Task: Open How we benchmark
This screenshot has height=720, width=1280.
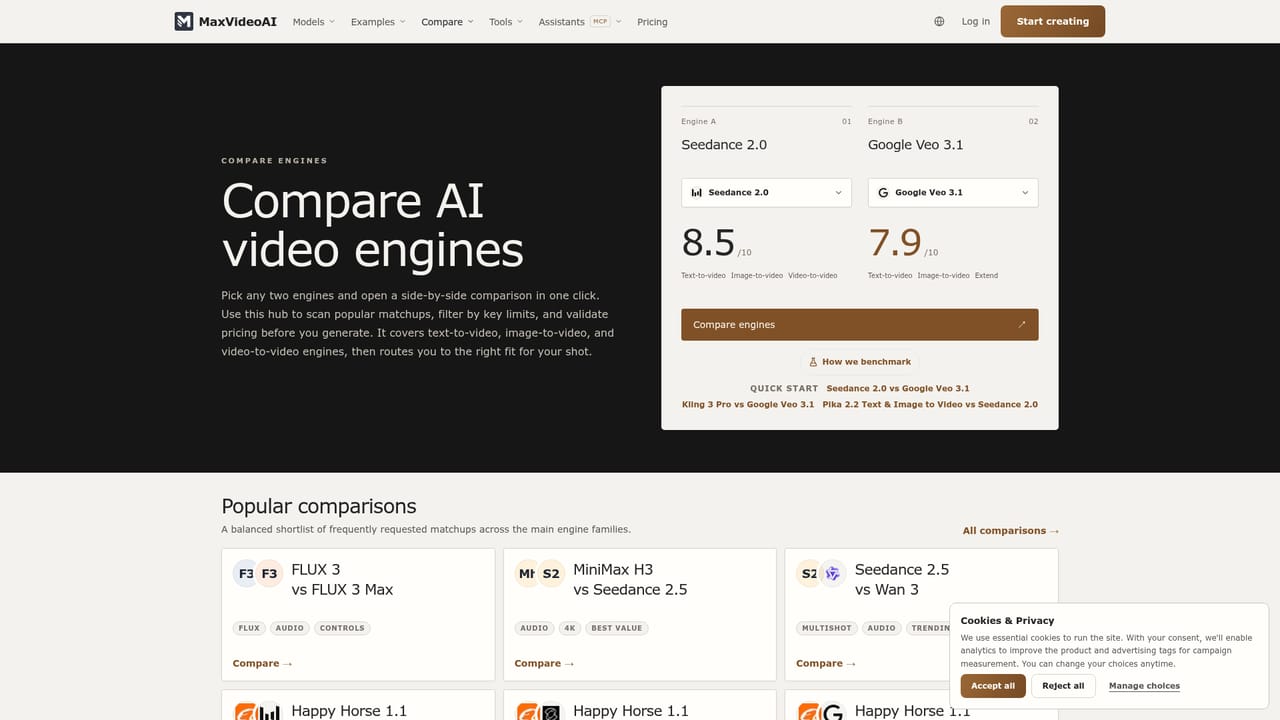Action: (860, 362)
